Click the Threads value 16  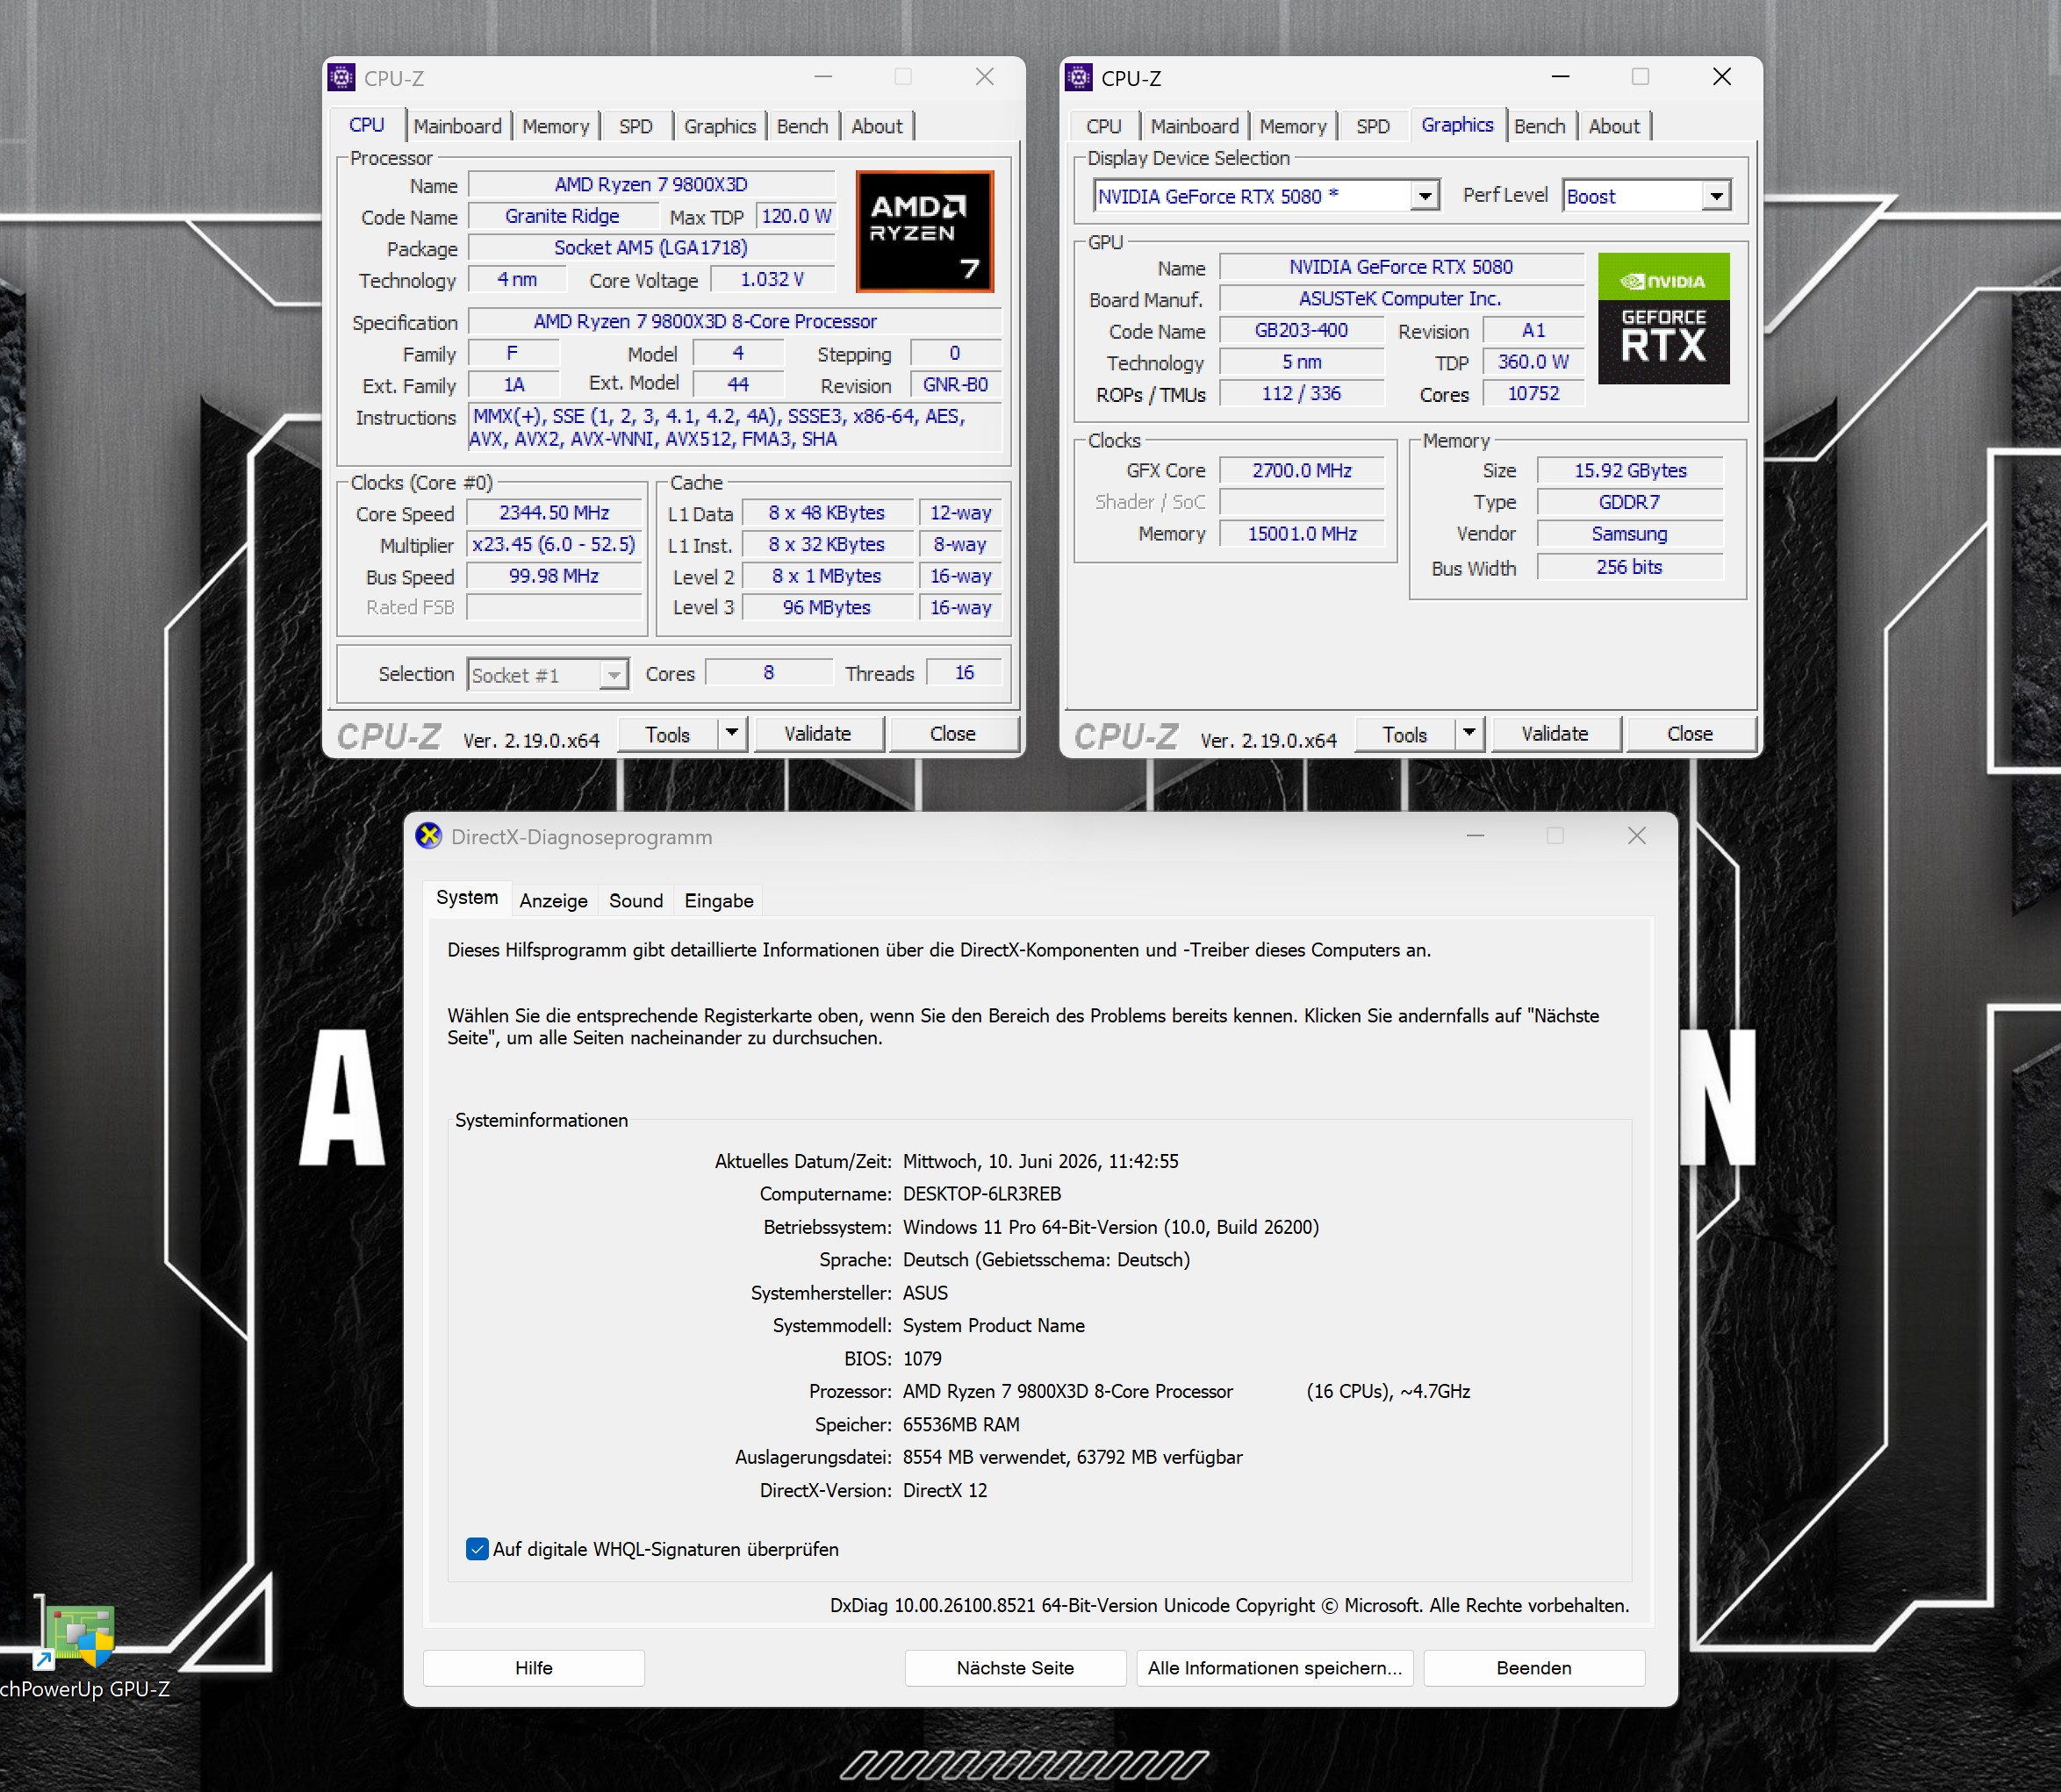pyautogui.click(x=964, y=673)
